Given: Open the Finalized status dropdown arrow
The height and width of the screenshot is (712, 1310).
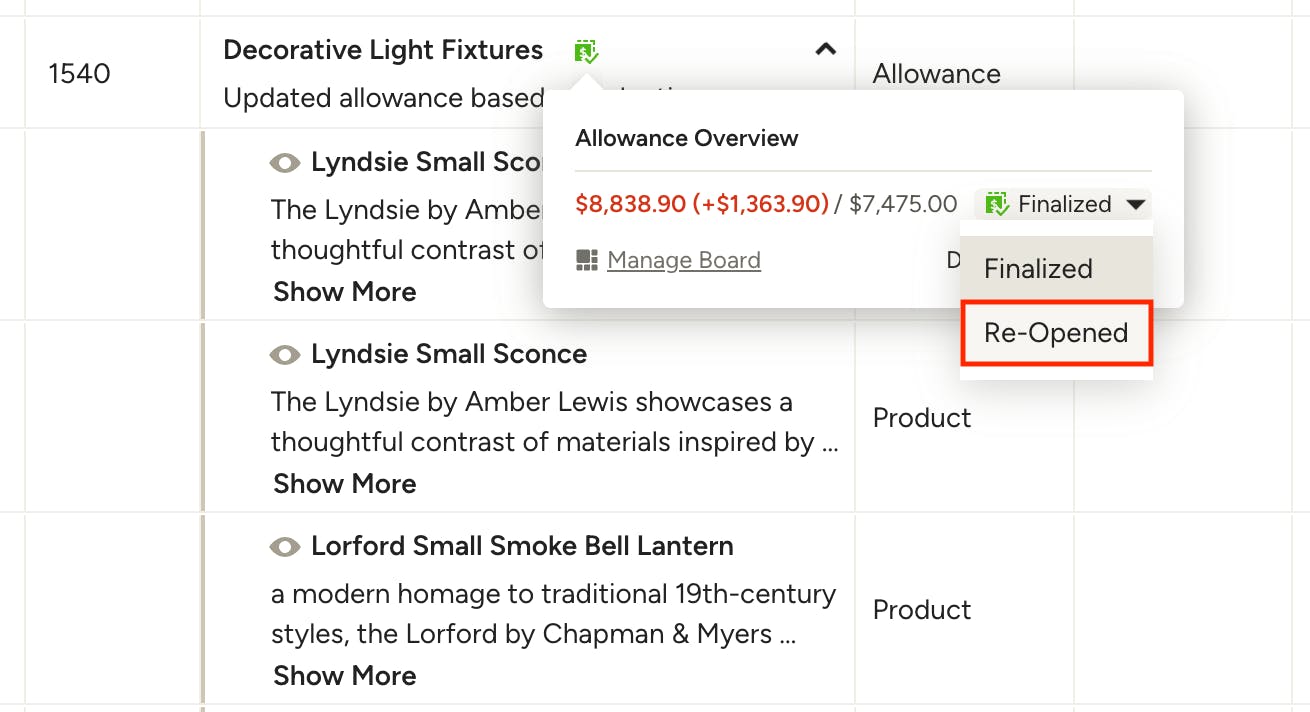Looking at the screenshot, I should point(1135,205).
